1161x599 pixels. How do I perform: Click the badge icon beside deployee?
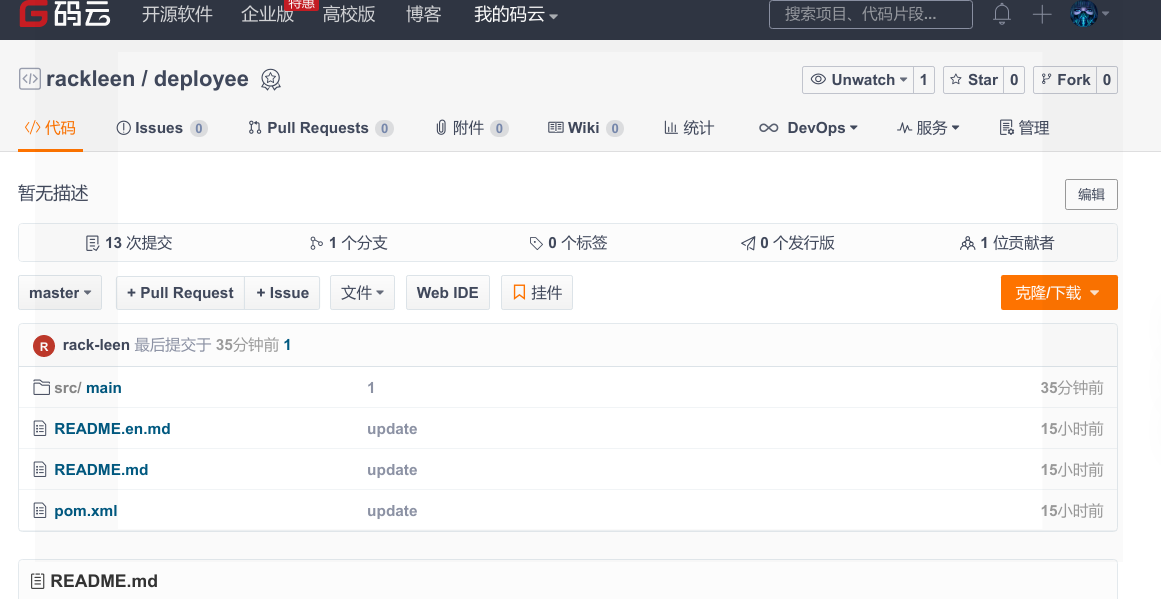[270, 80]
